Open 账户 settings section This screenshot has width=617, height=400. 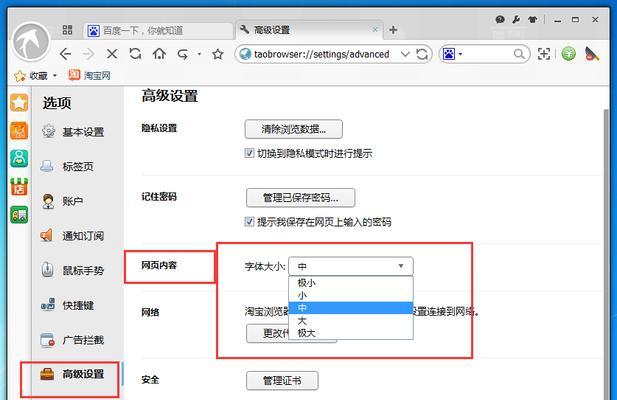[63, 201]
